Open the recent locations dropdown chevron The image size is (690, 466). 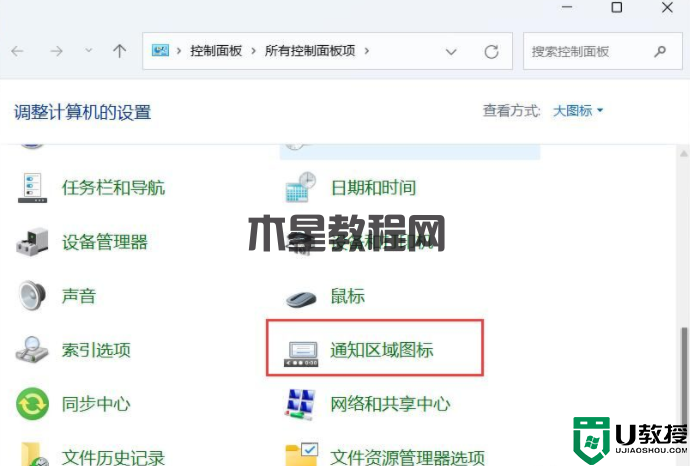coord(89,51)
